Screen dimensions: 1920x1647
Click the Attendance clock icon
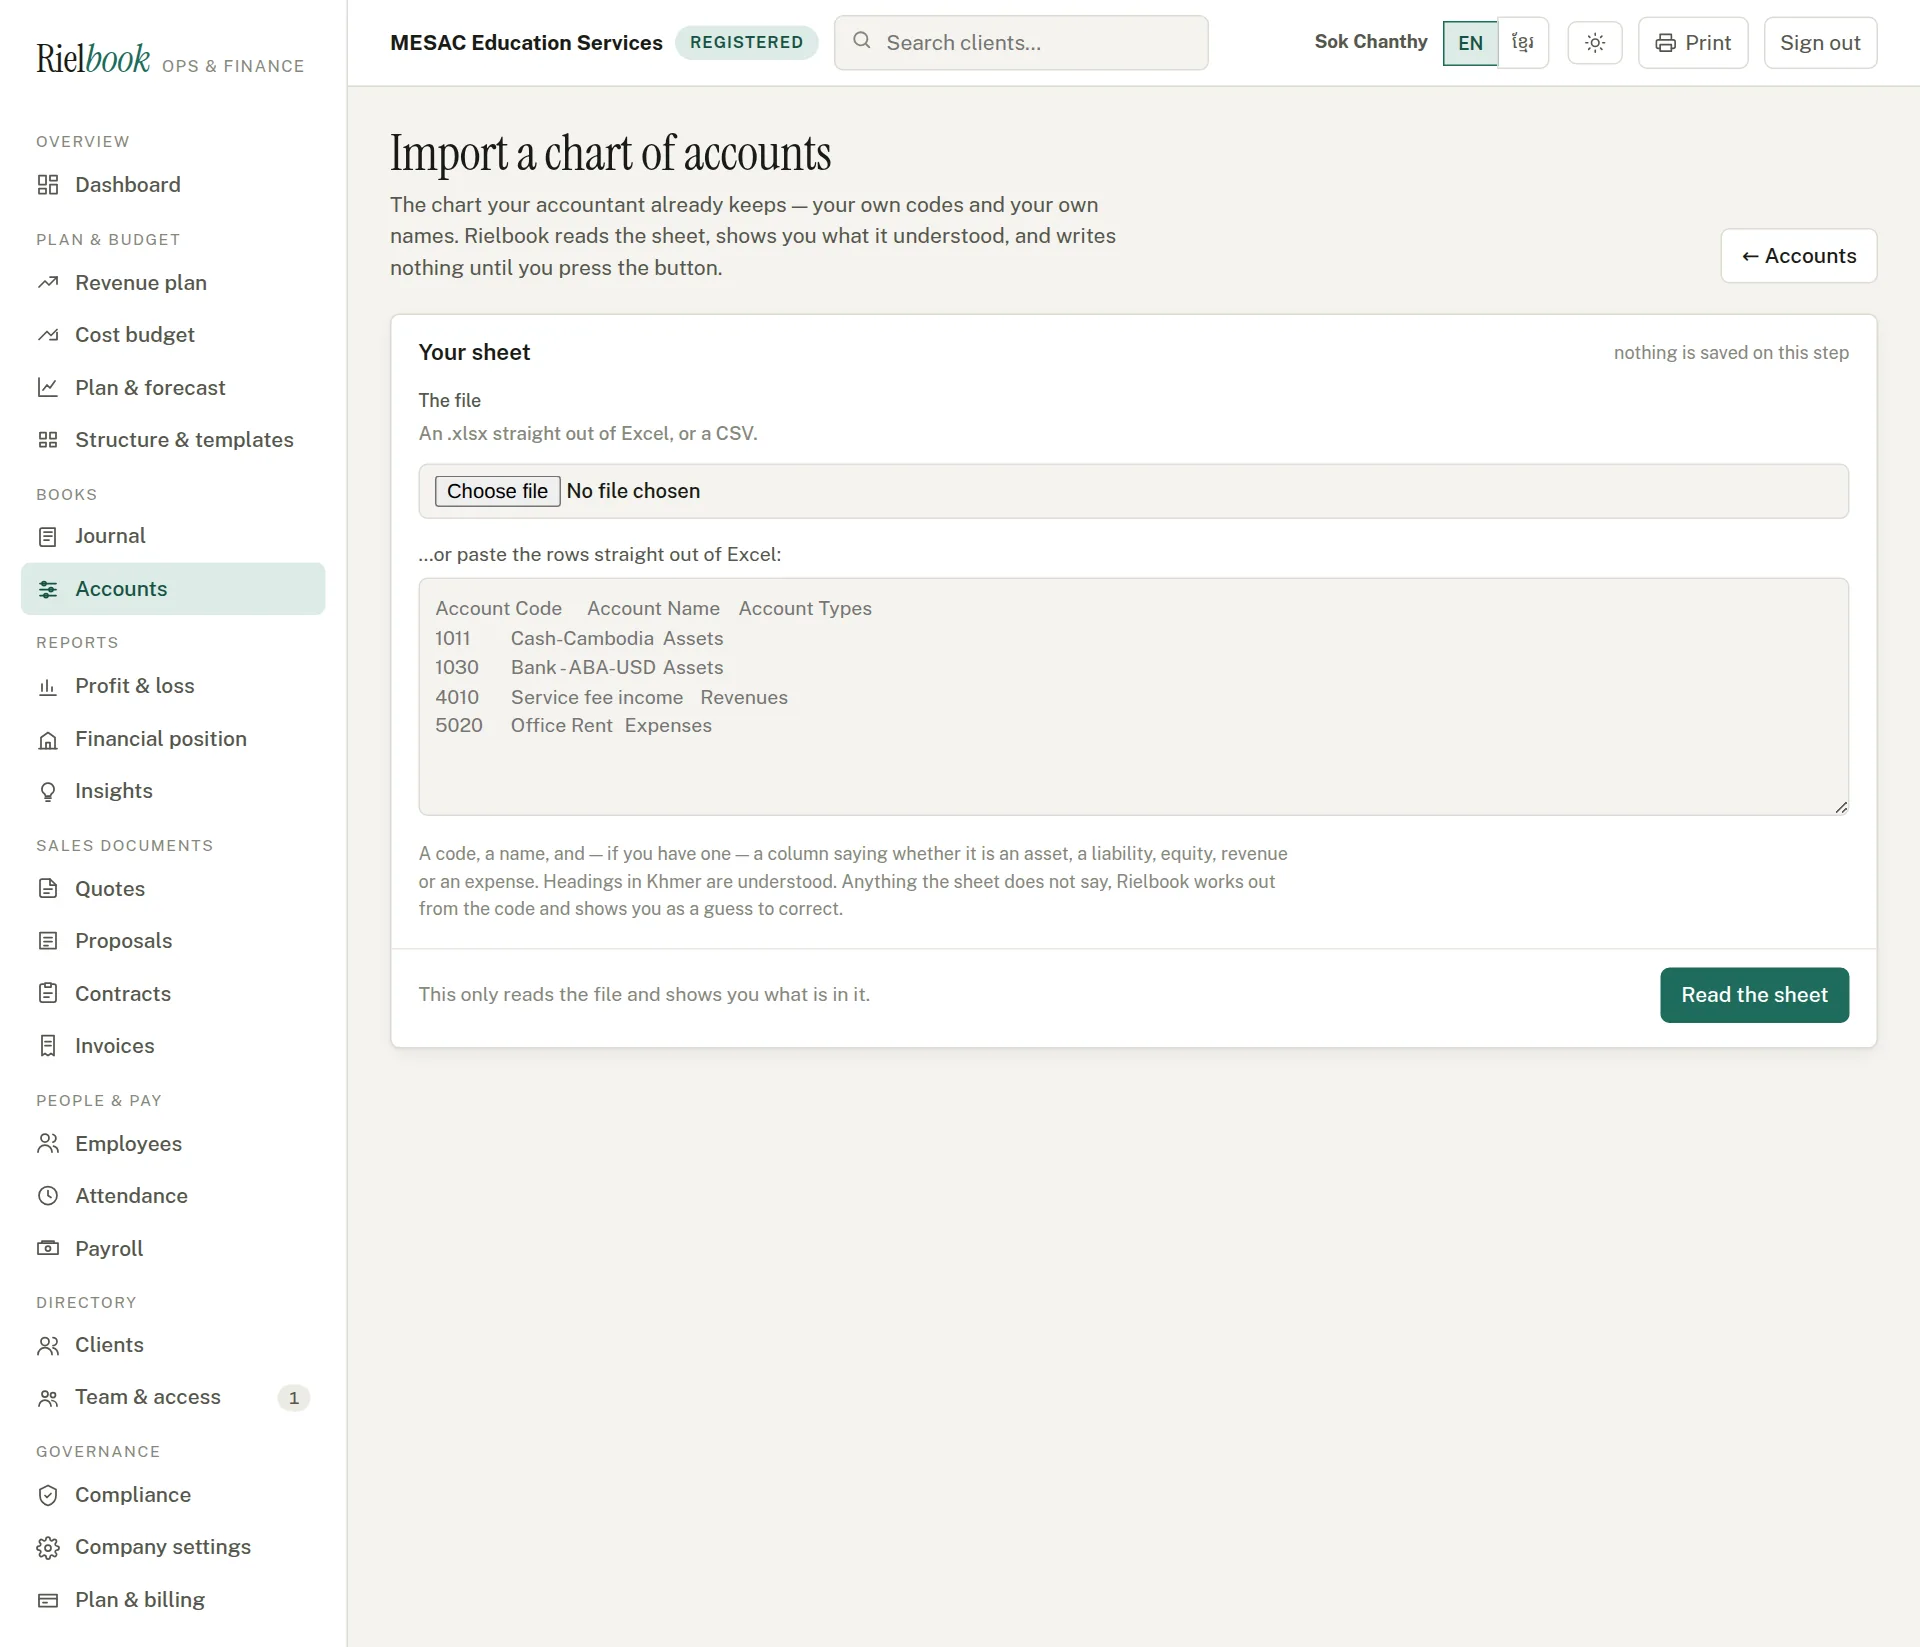pos(48,1196)
